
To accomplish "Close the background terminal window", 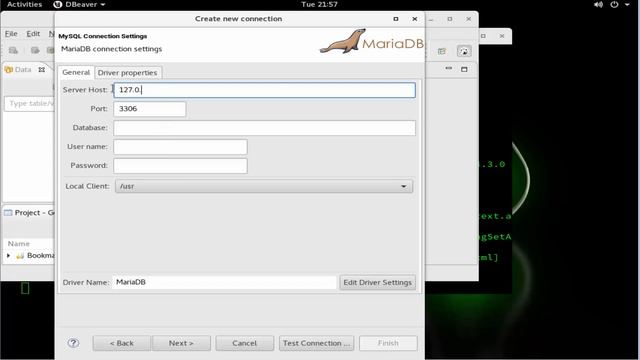I will click(x=502, y=36).
